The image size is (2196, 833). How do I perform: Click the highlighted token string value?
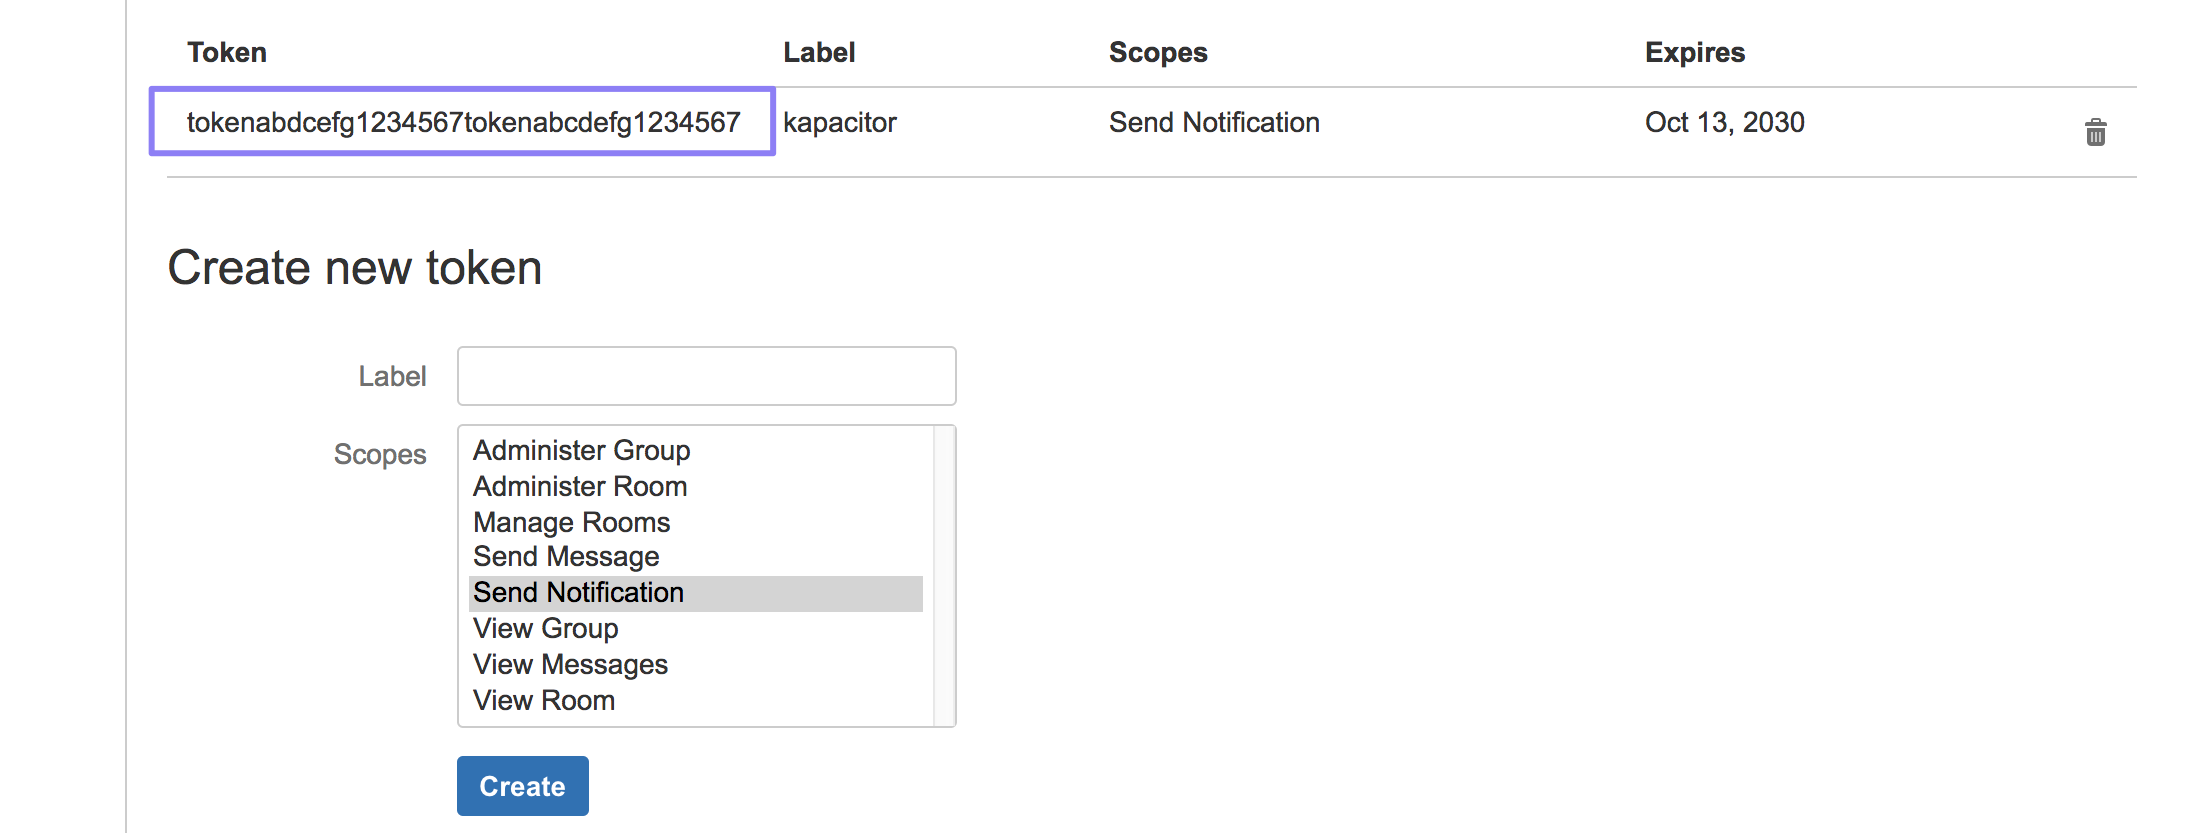pos(463,122)
